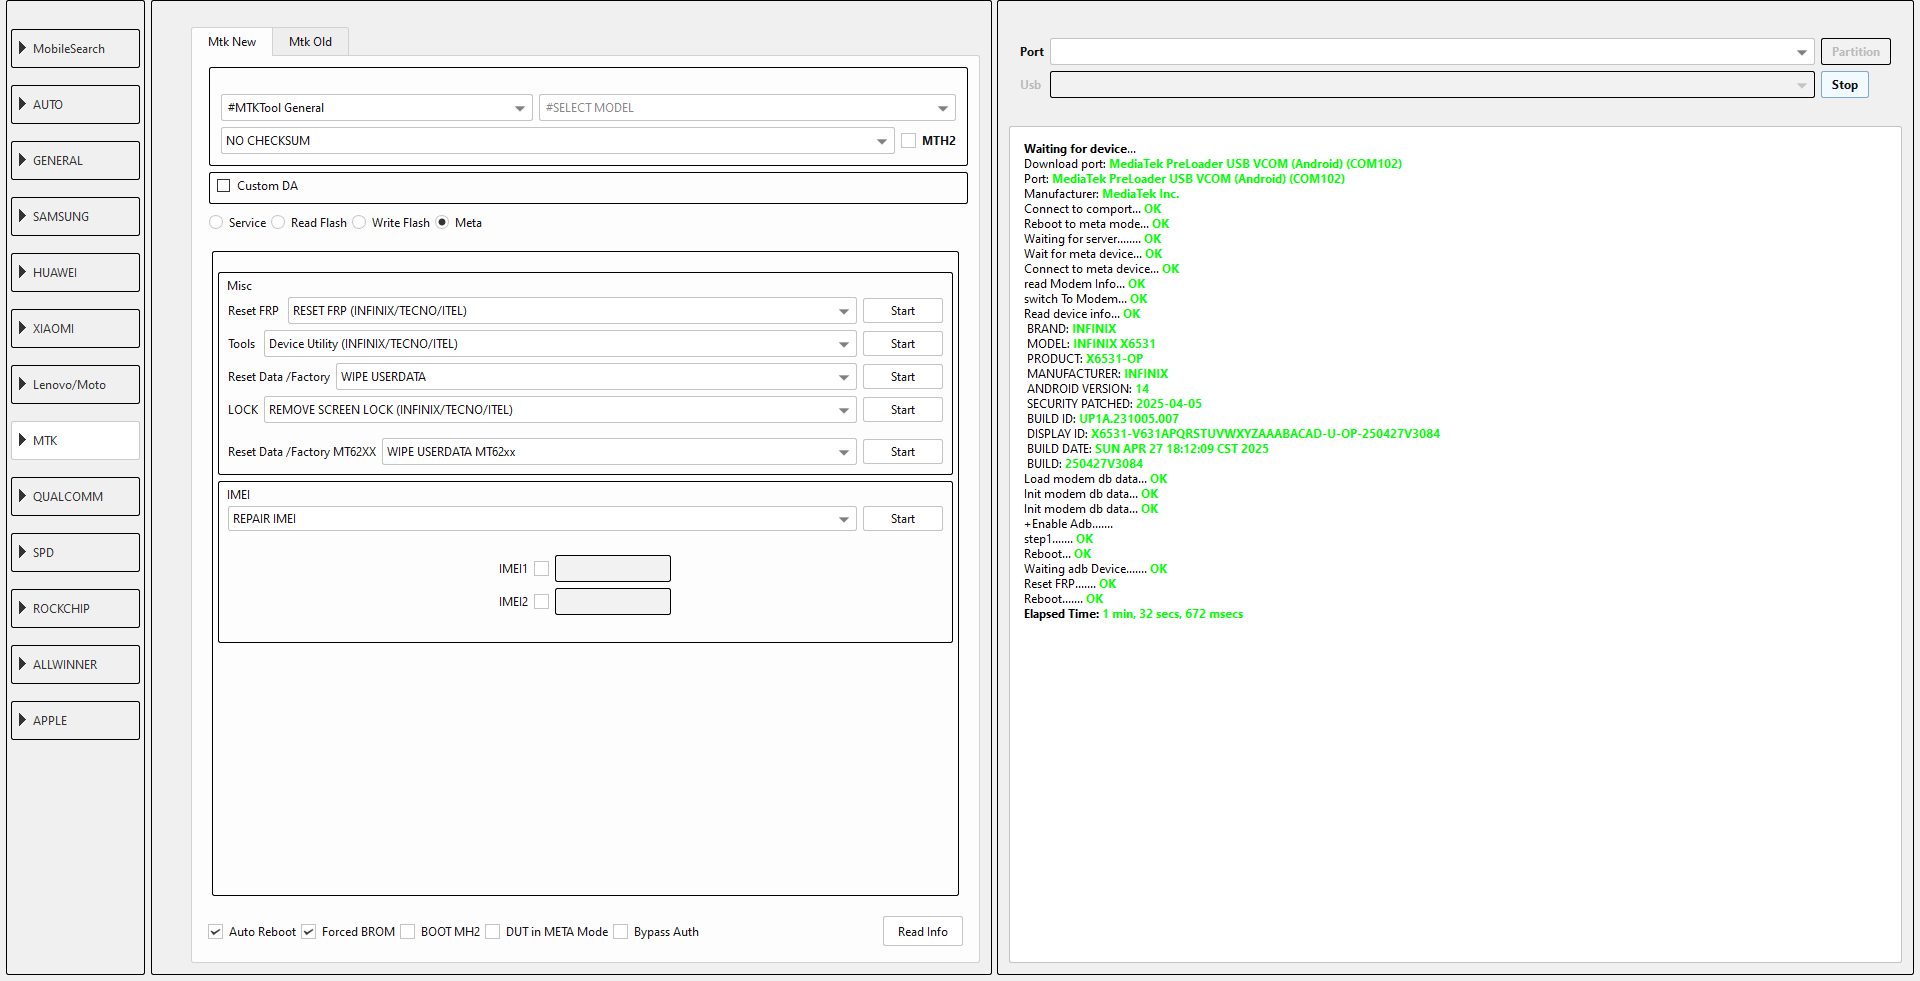The image size is (1920, 981).
Task: Expand the SPD sidebar section
Action: 75,552
